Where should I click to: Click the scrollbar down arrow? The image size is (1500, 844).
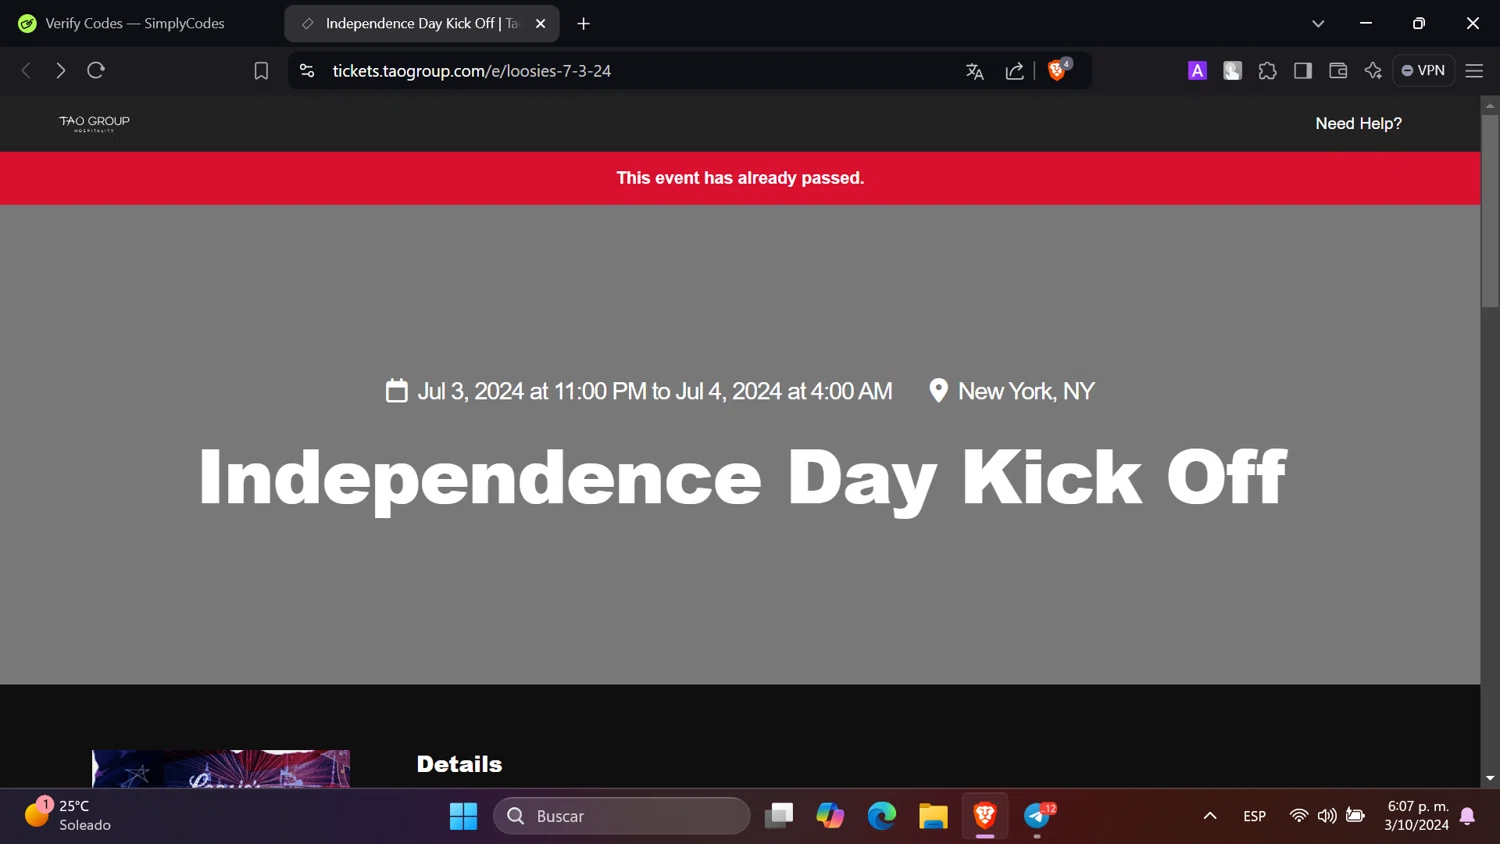1490,778
